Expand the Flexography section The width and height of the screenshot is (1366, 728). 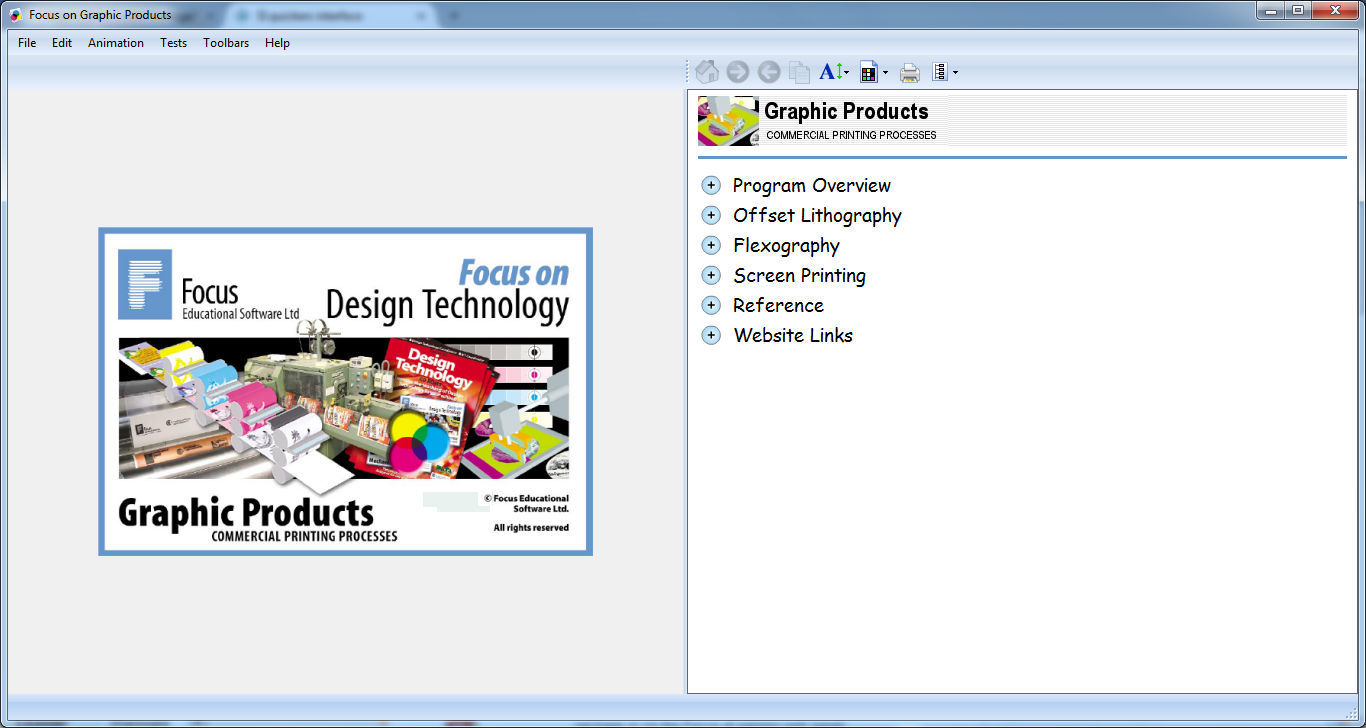click(x=711, y=245)
